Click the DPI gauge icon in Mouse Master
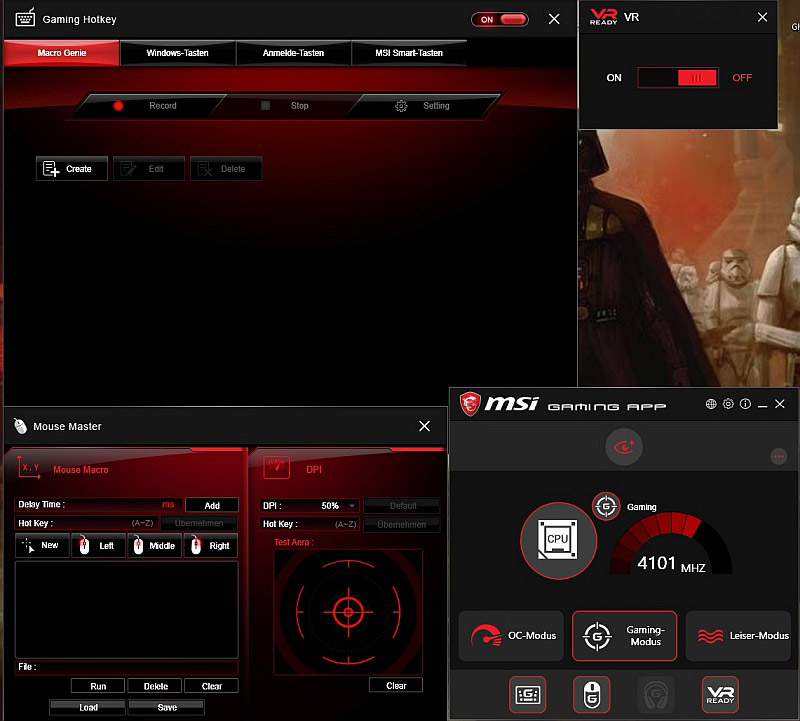The image size is (800, 721). click(277, 467)
